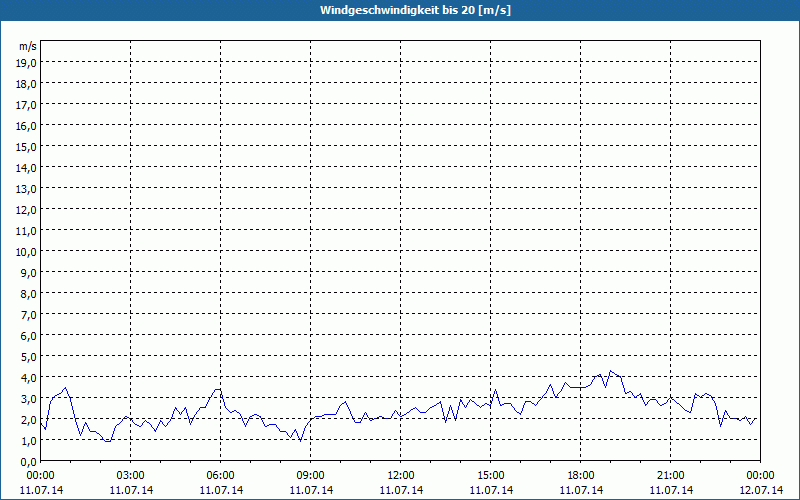Select the 17,0 y-axis label
The image size is (800, 500).
(x=27, y=105)
